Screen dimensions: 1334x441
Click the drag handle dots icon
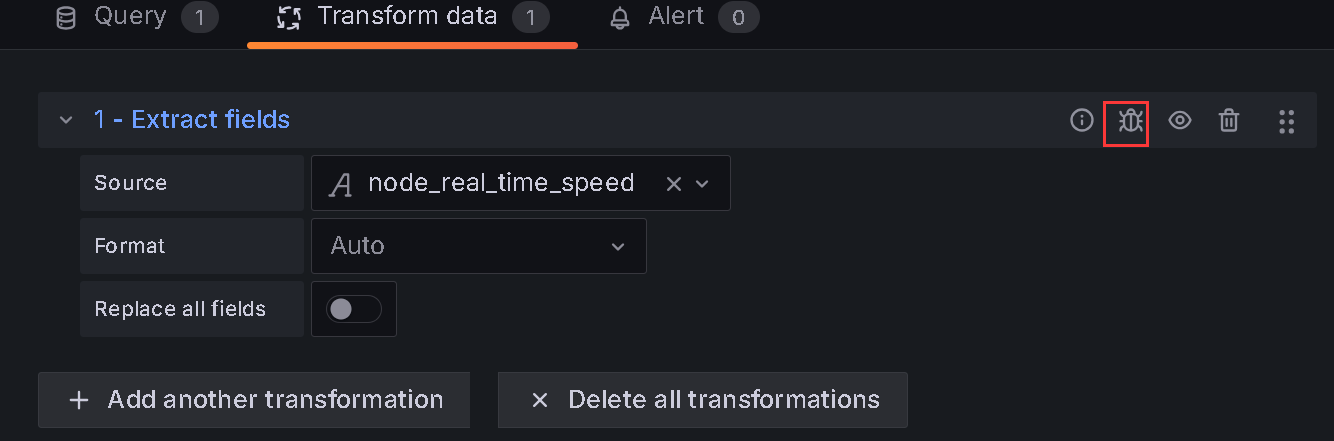tap(1287, 121)
